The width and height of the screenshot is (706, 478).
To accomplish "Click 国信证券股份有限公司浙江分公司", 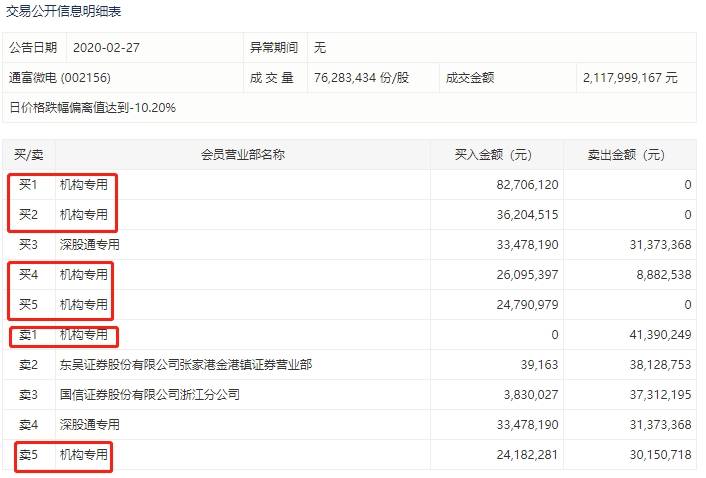I will 150,395.
